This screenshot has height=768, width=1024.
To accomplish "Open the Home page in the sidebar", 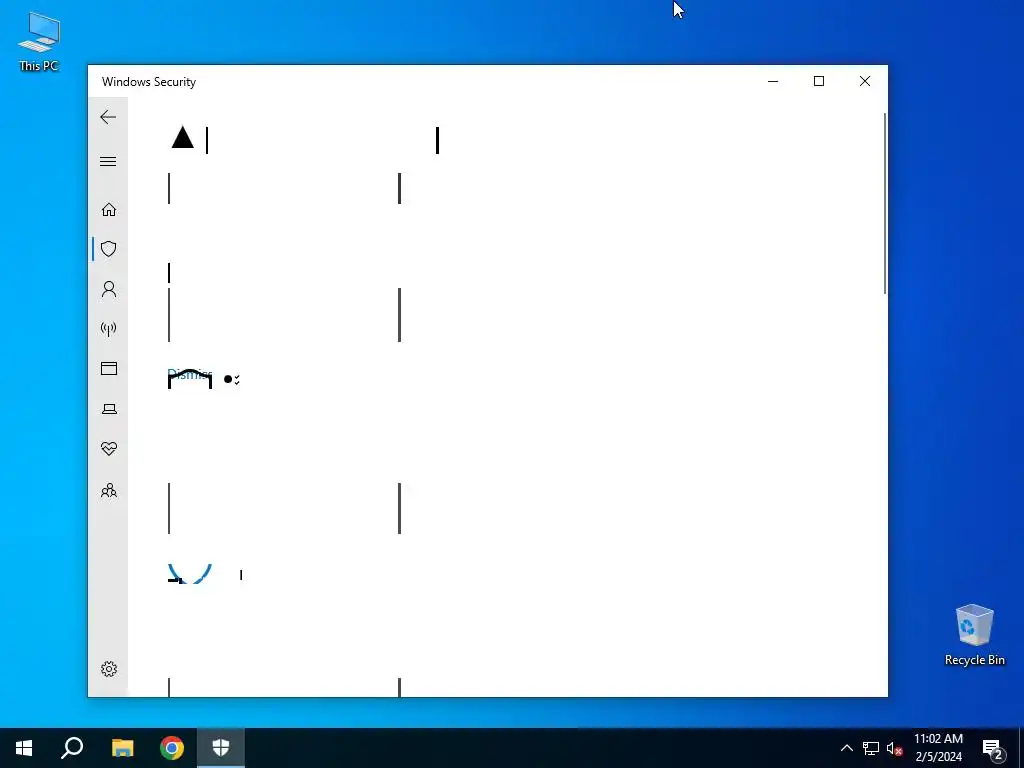I will click(x=109, y=209).
